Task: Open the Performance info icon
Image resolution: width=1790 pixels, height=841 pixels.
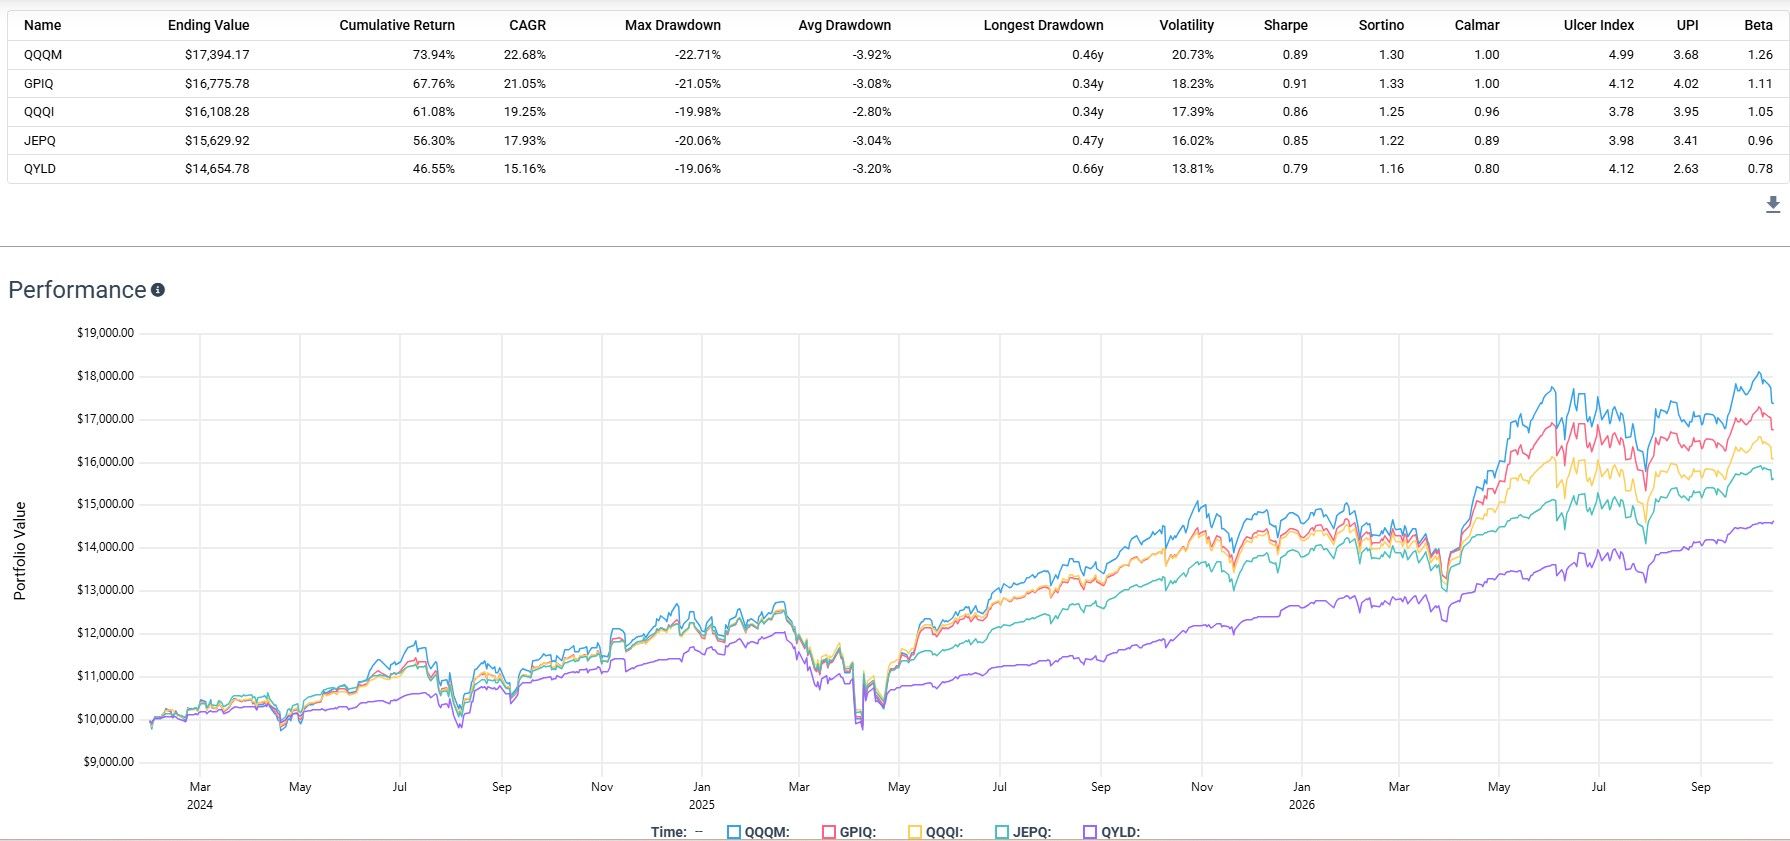Action: point(158,290)
